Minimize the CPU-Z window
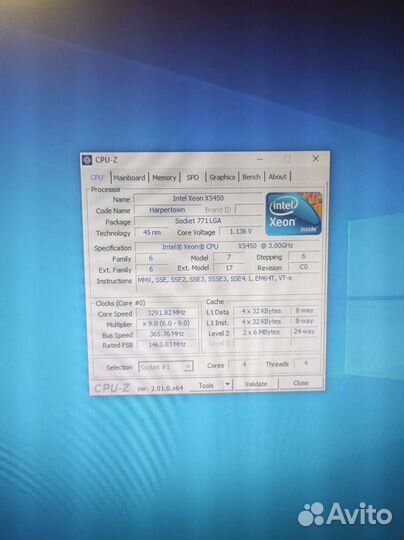Image resolution: width=404 pixels, height=540 pixels. click(x=260, y=159)
